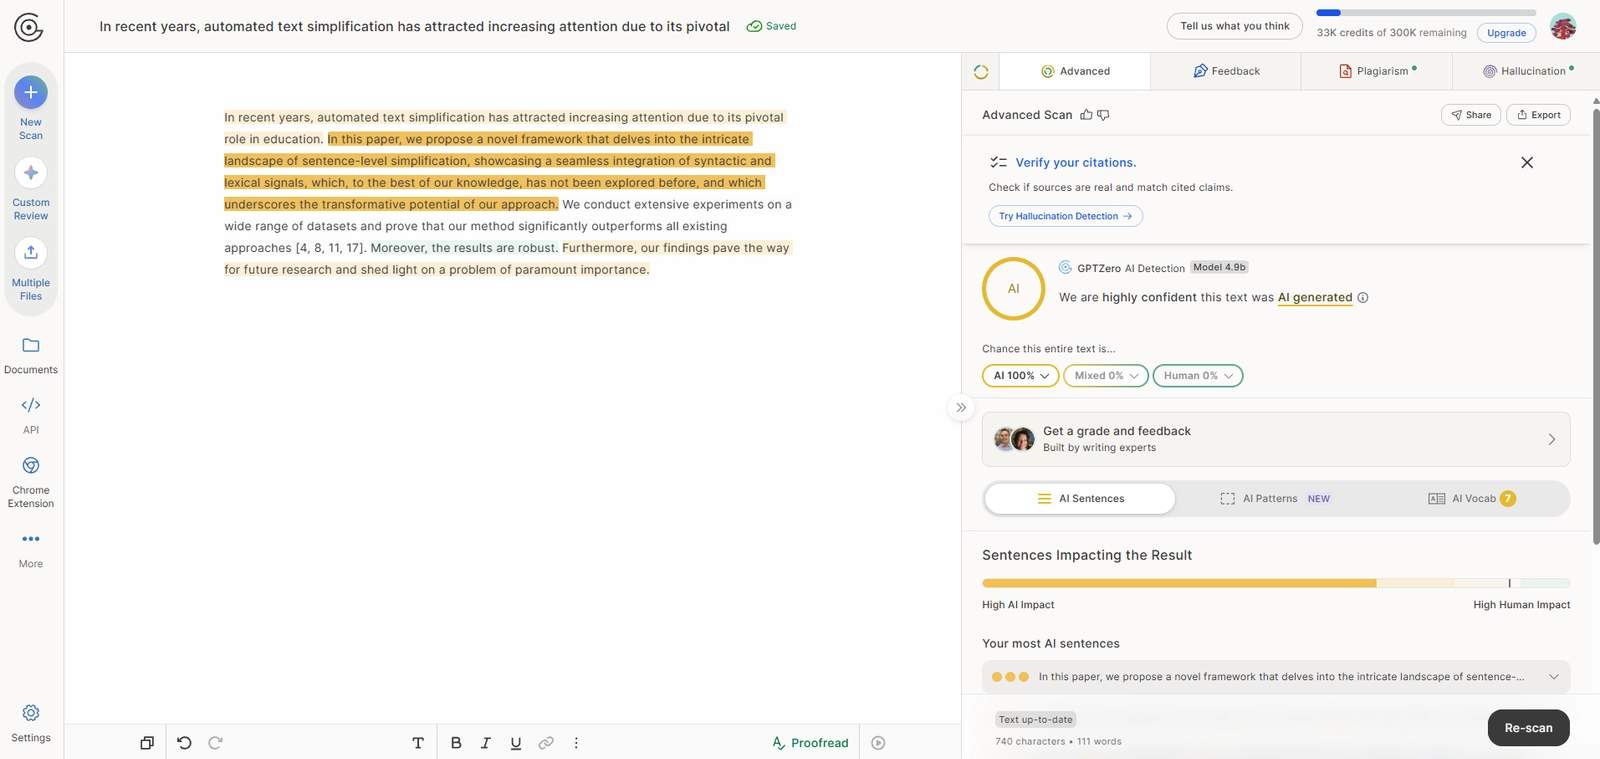Select the AI Vocab tab
This screenshot has height=759, width=1600.
point(1471,498)
